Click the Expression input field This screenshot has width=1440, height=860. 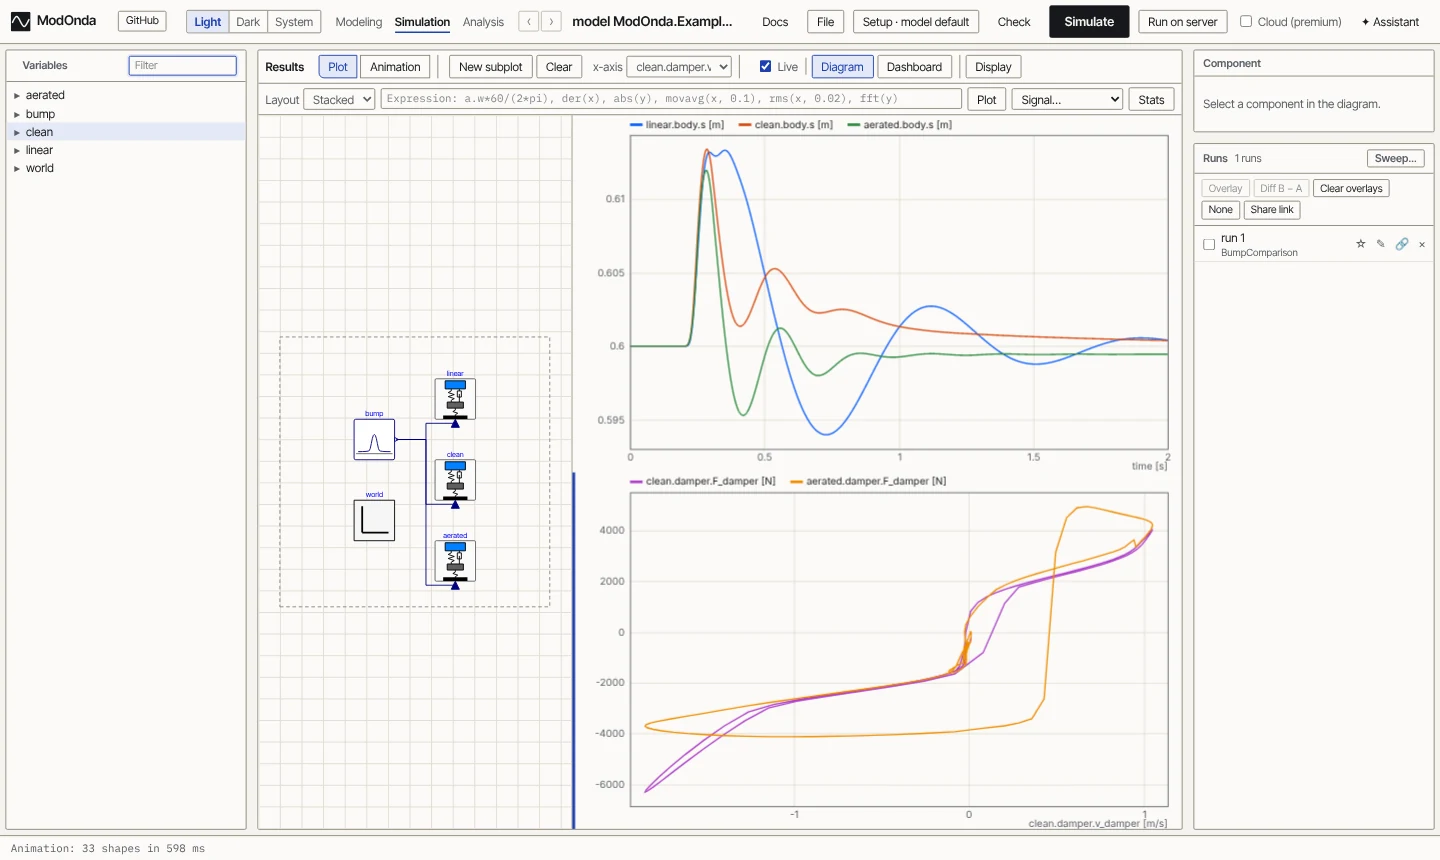(671, 99)
